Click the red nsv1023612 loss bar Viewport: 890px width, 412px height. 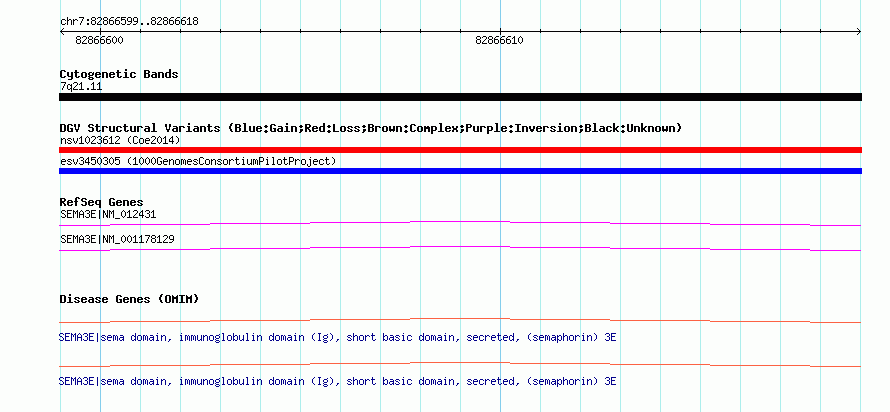click(460, 150)
